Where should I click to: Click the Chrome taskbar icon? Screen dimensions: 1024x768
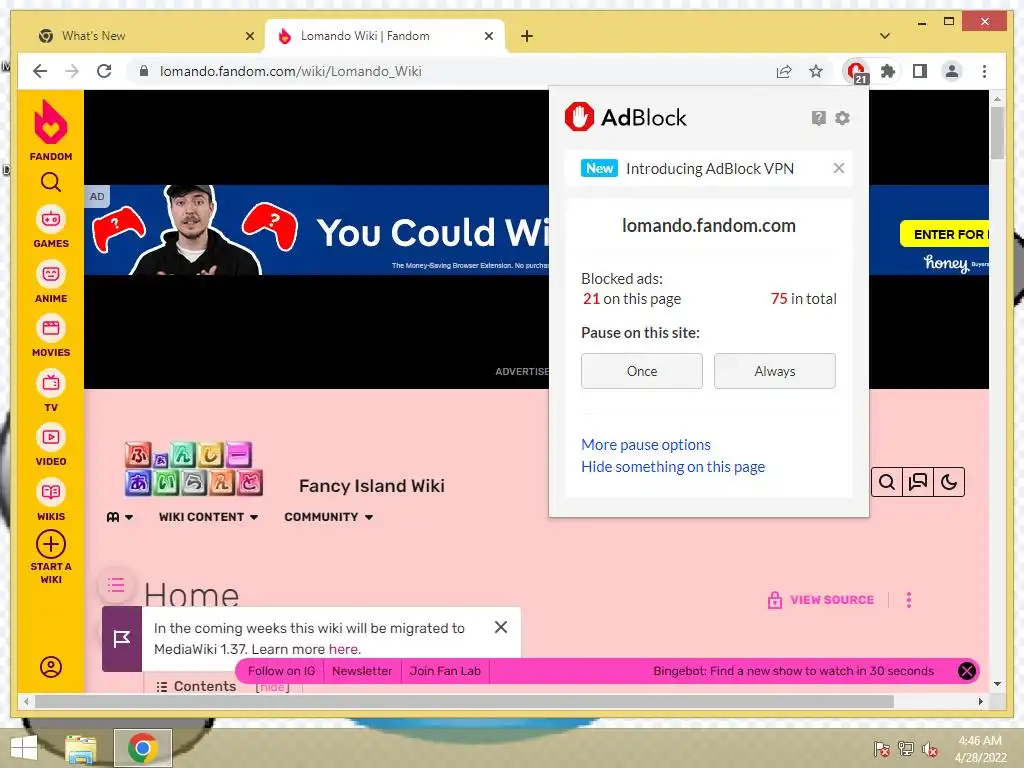[143, 748]
